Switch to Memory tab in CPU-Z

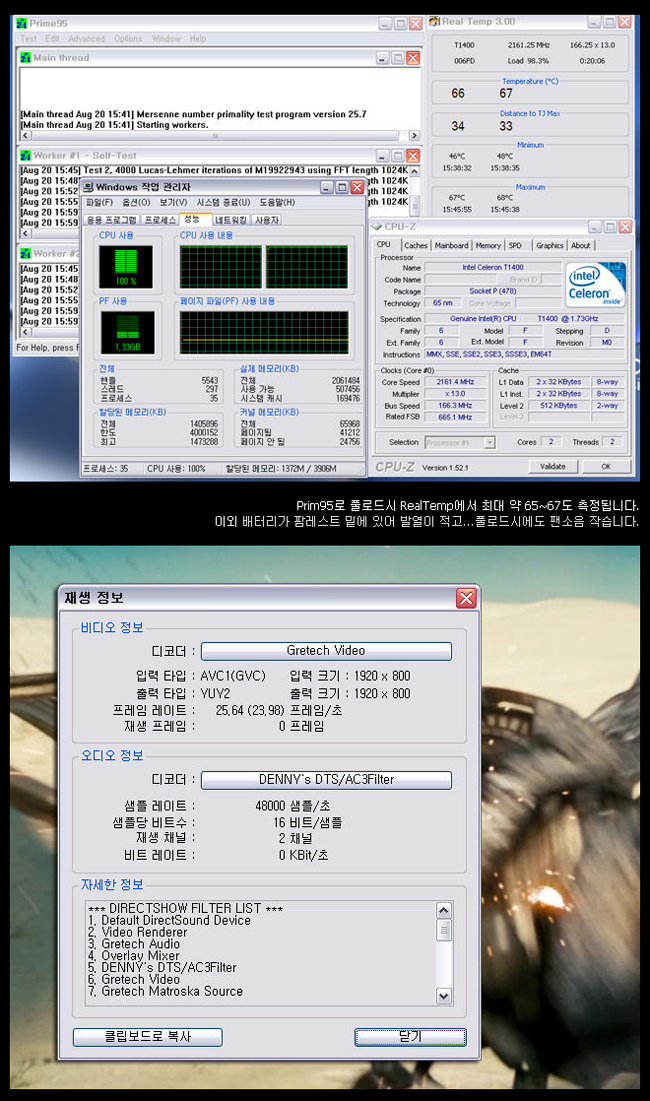[488, 245]
